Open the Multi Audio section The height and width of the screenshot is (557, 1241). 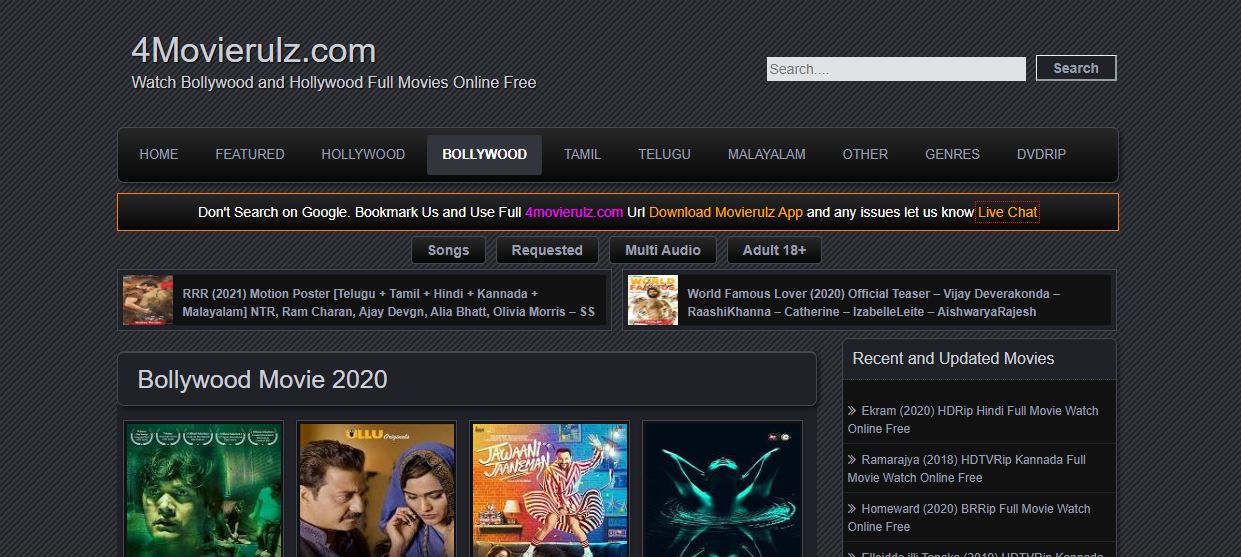pyautogui.click(x=662, y=250)
